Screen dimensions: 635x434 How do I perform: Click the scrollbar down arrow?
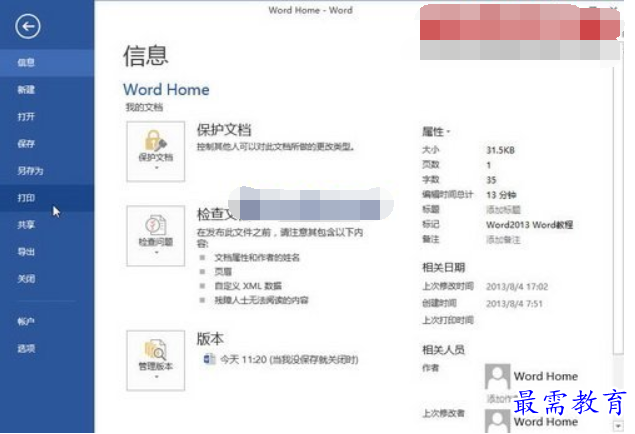(618, 426)
